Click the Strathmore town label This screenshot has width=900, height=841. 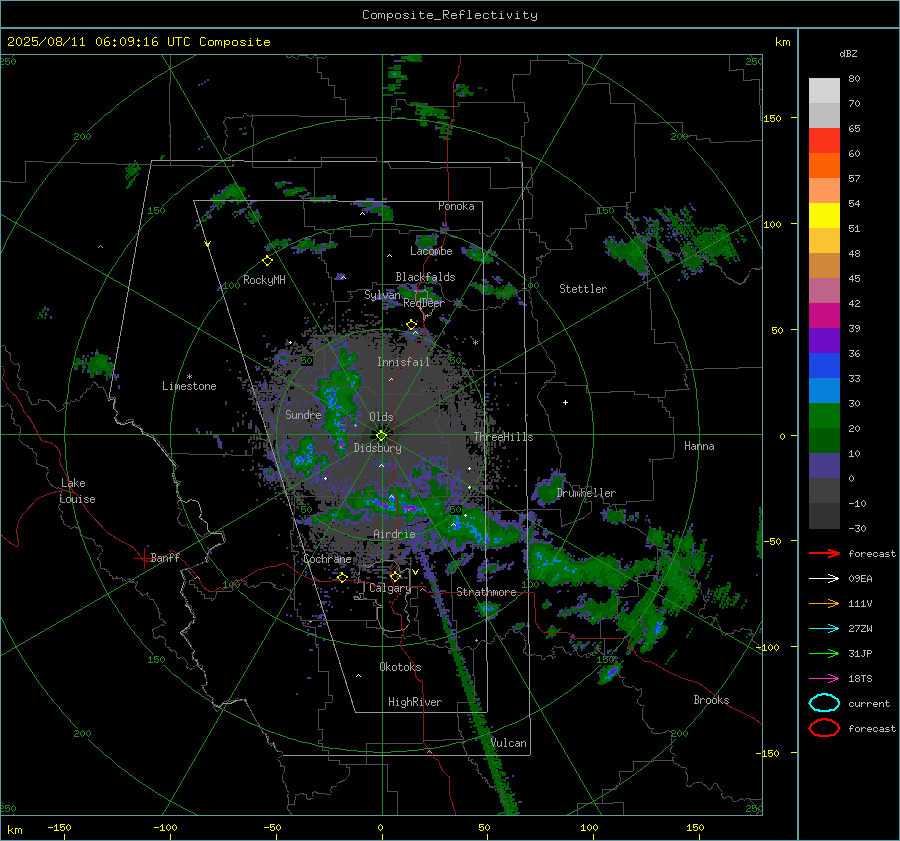tap(487, 592)
